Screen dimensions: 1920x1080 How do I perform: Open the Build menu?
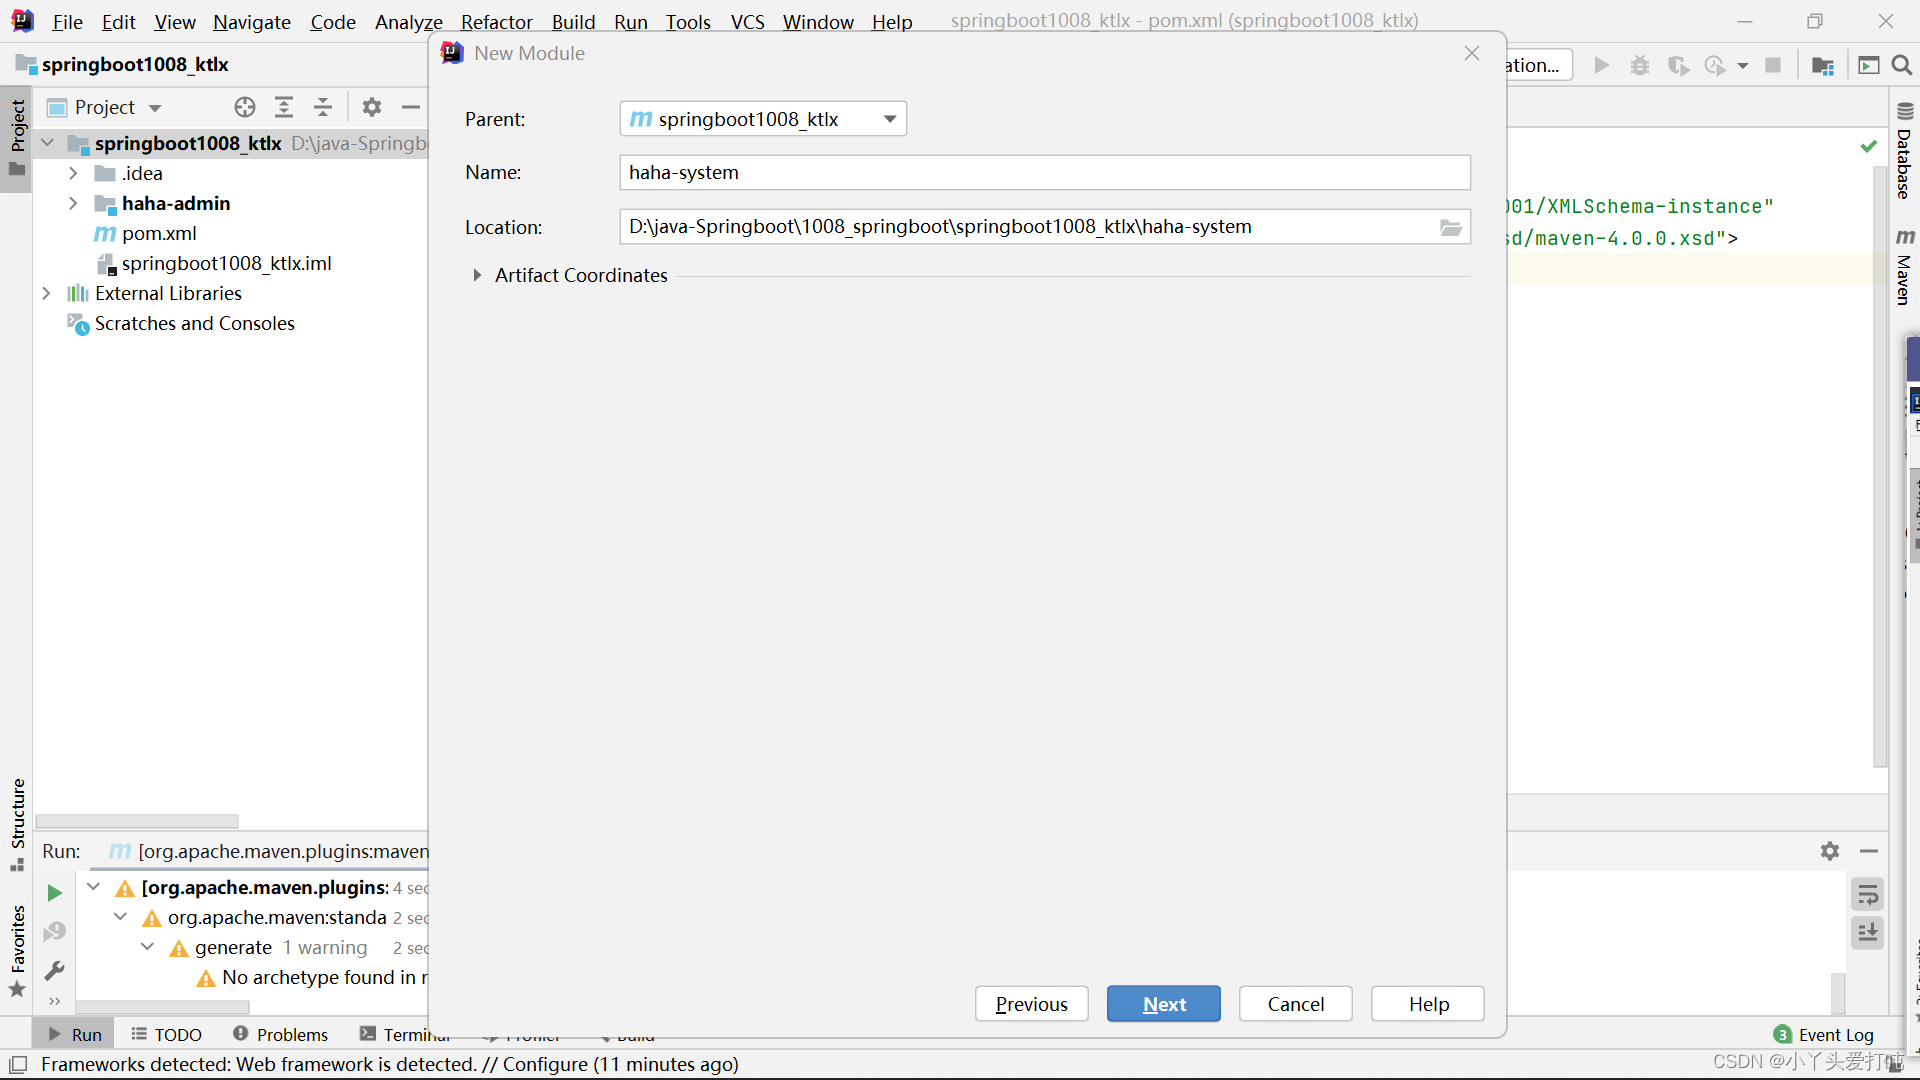point(573,22)
